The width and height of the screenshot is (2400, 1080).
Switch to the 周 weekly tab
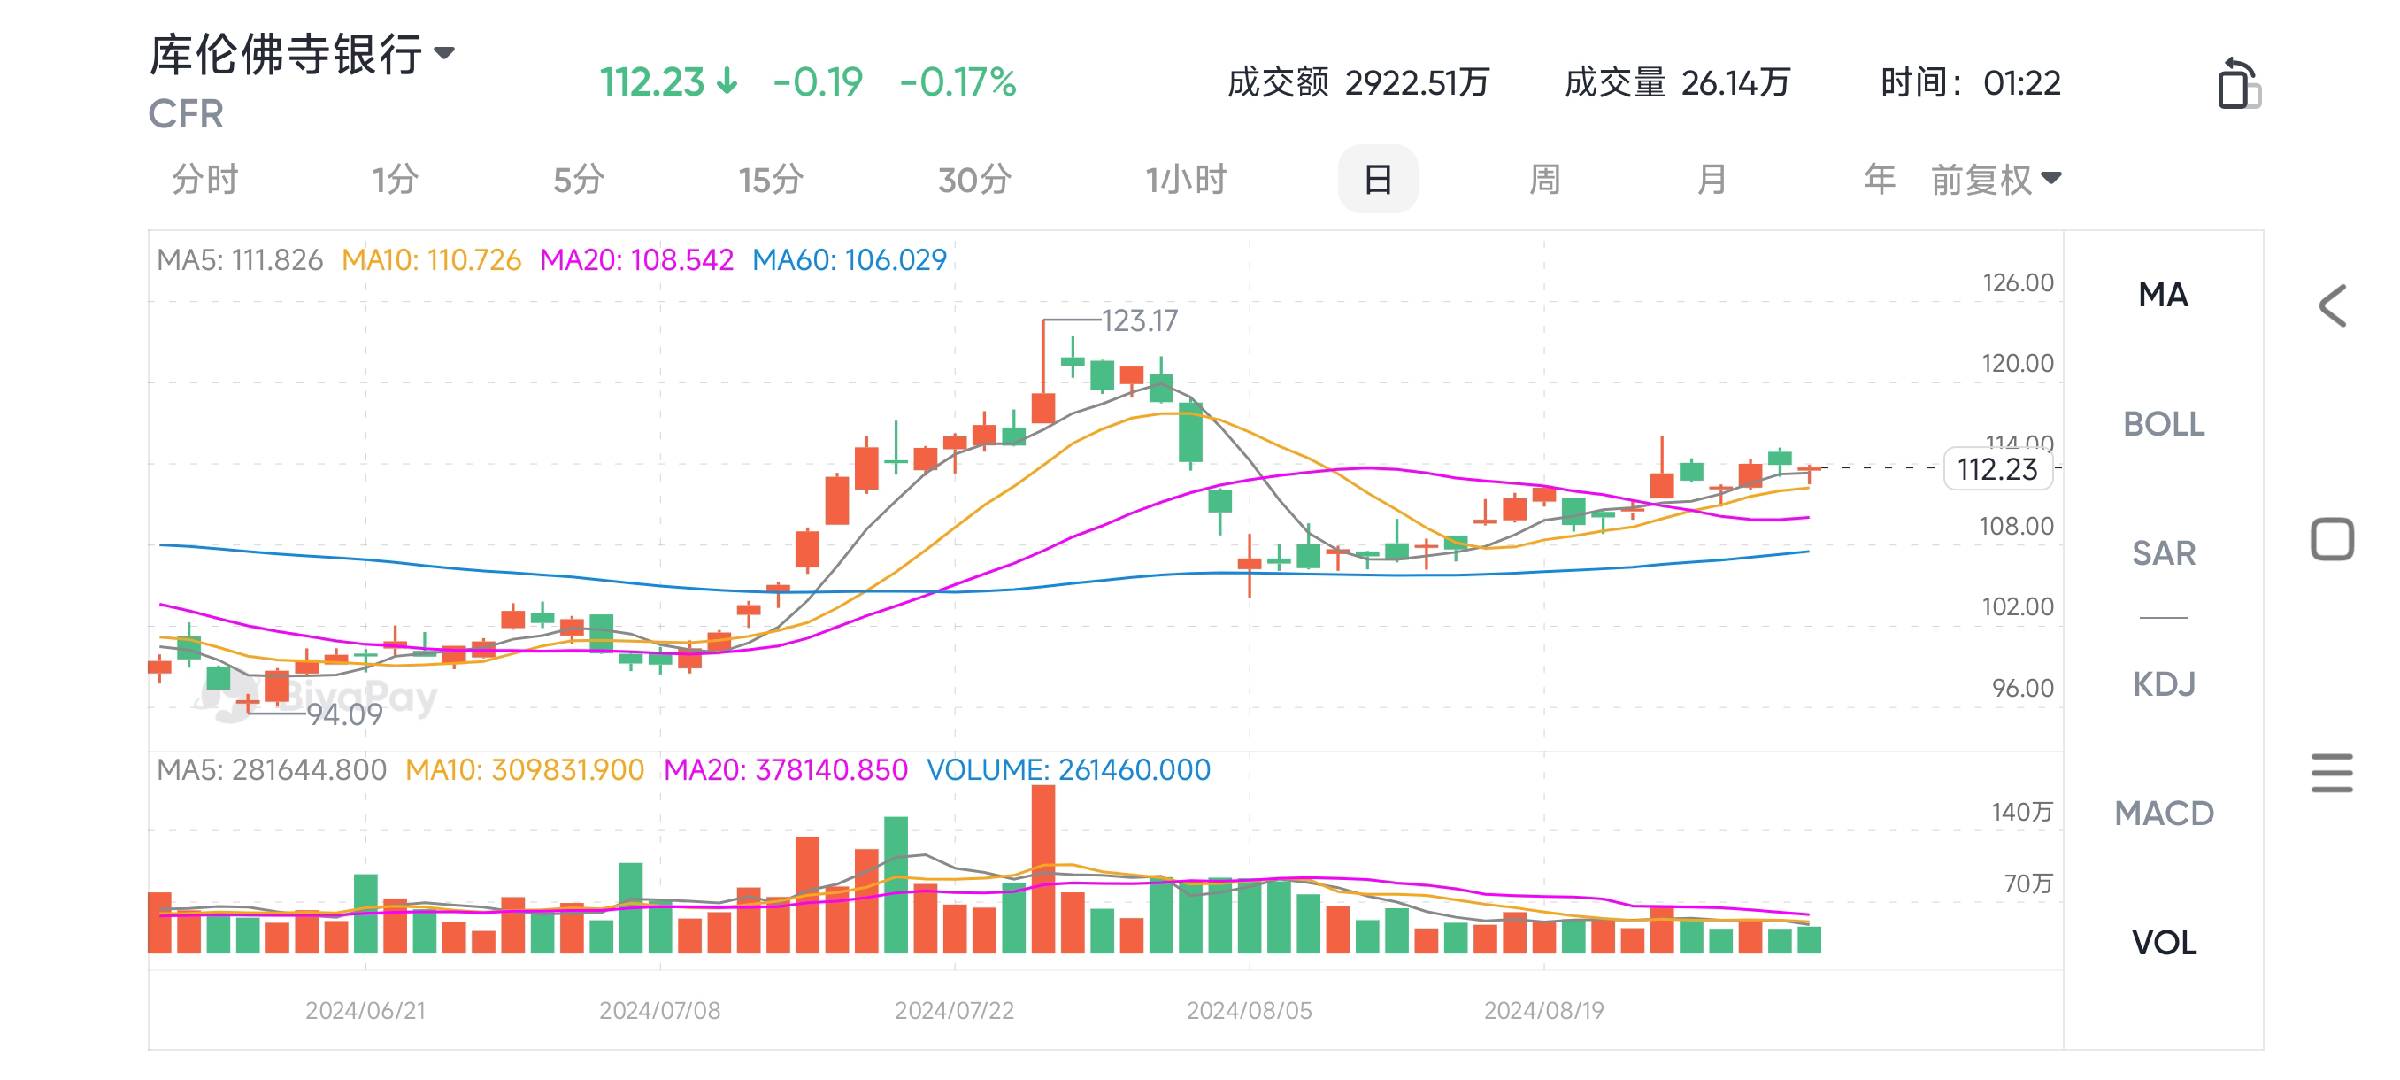pyautogui.click(x=1544, y=180)
